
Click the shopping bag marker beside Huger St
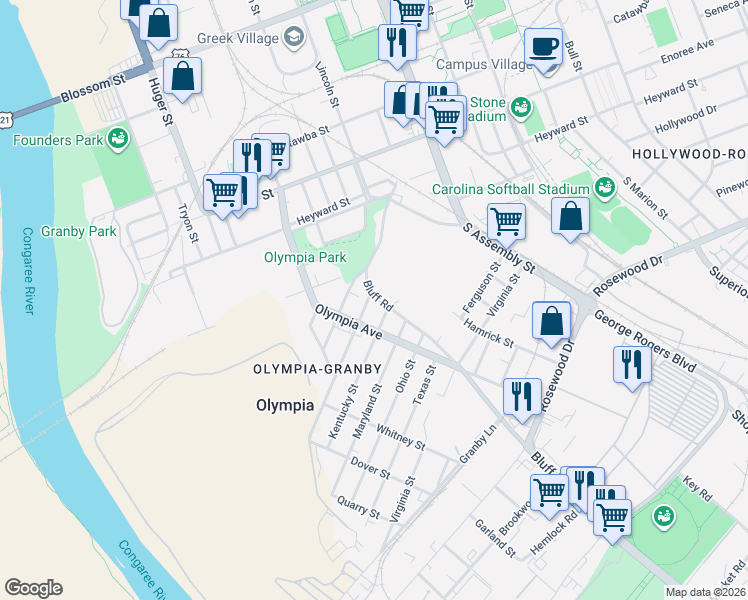[x=182, y=76]
